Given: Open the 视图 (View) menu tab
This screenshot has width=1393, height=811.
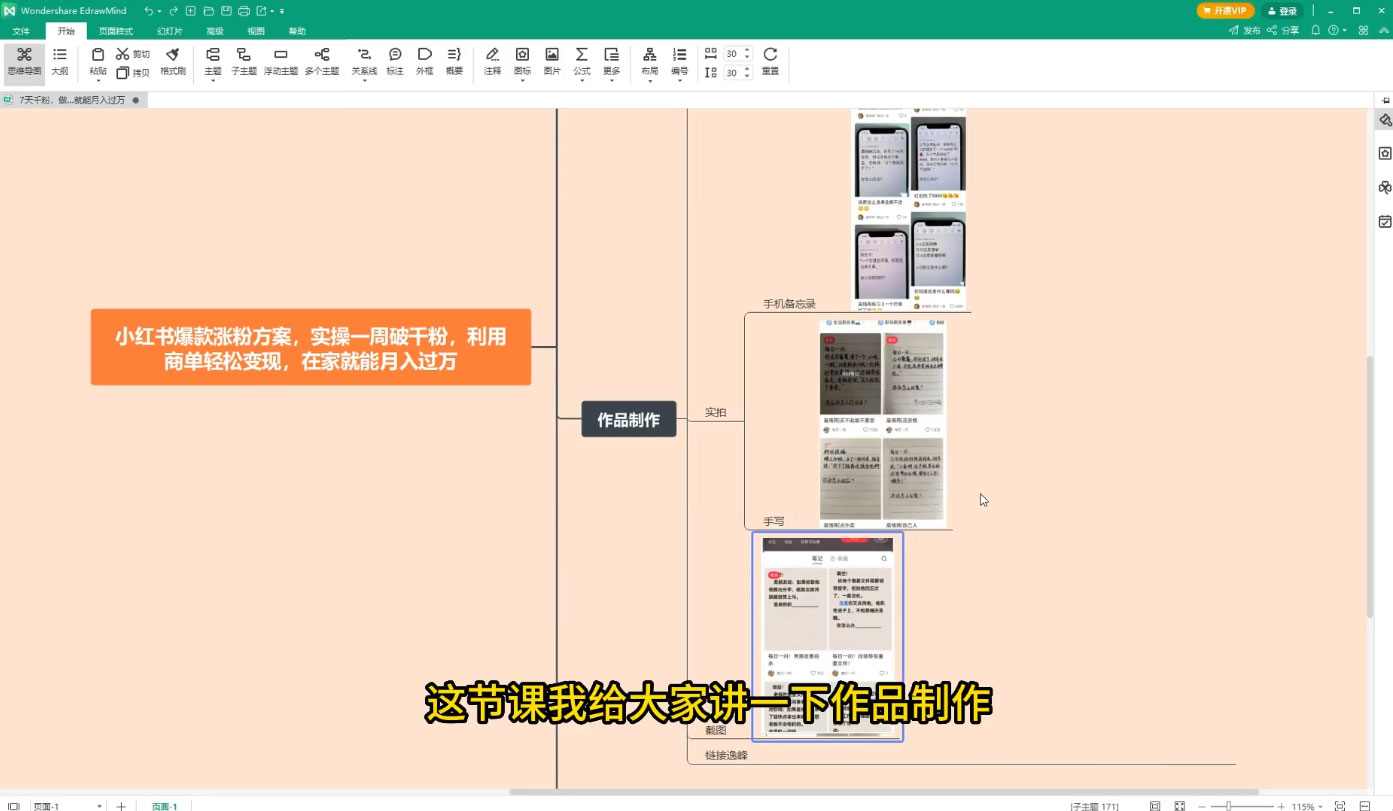Looking at the screenshot, I should click(x=255, y=30).
